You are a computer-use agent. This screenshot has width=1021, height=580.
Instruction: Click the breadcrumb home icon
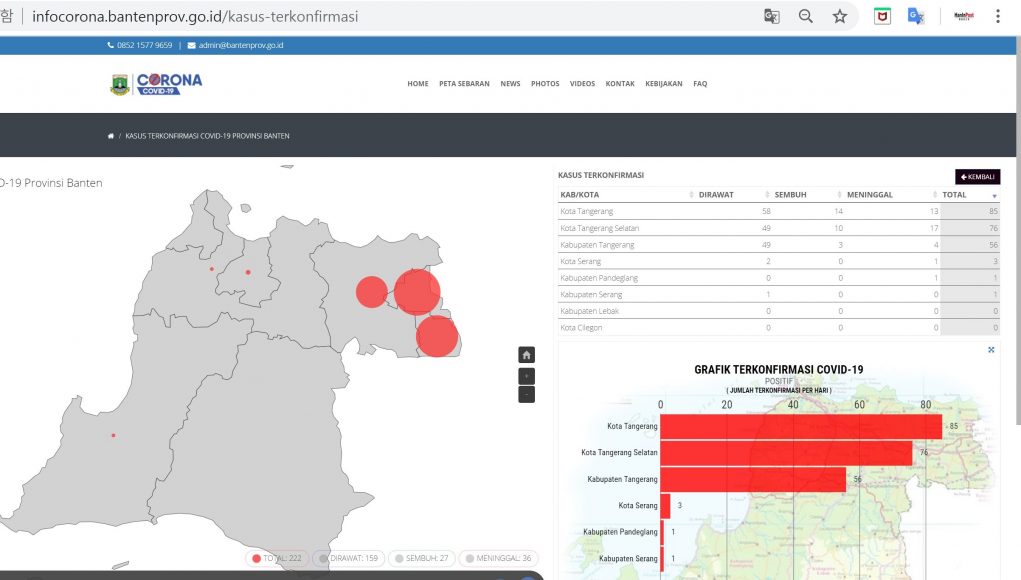(x=111, y=136)
